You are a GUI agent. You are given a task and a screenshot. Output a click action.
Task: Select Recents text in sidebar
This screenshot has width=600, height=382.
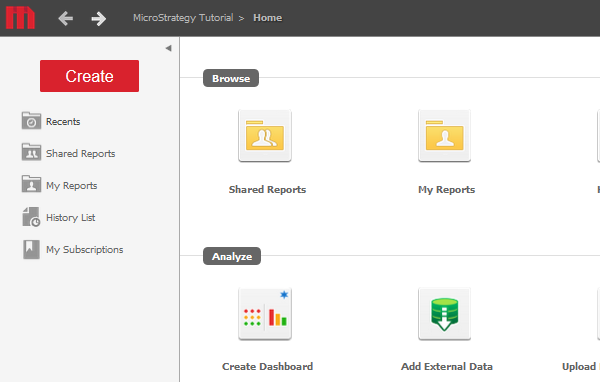pyautogui.click(x=63, y=121)
